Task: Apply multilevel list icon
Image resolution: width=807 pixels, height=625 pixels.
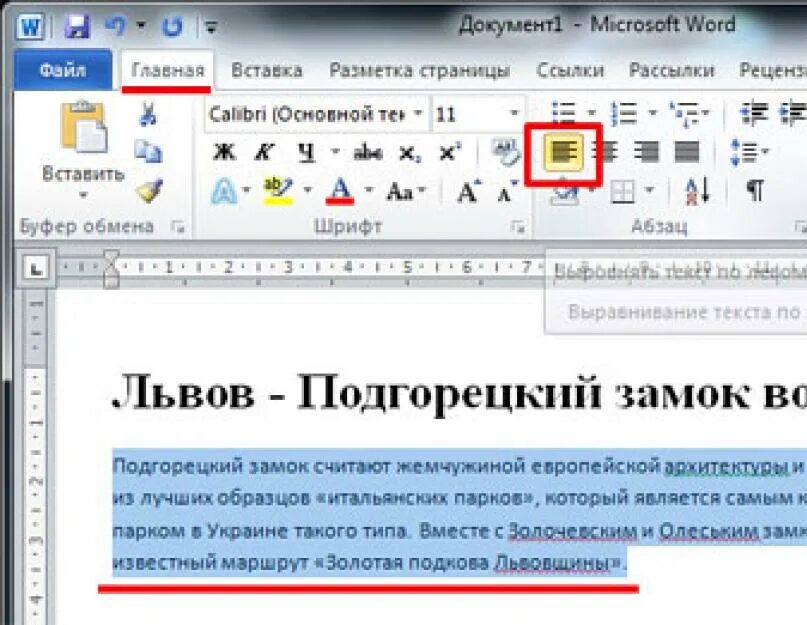Action: (x=684, y=114)
